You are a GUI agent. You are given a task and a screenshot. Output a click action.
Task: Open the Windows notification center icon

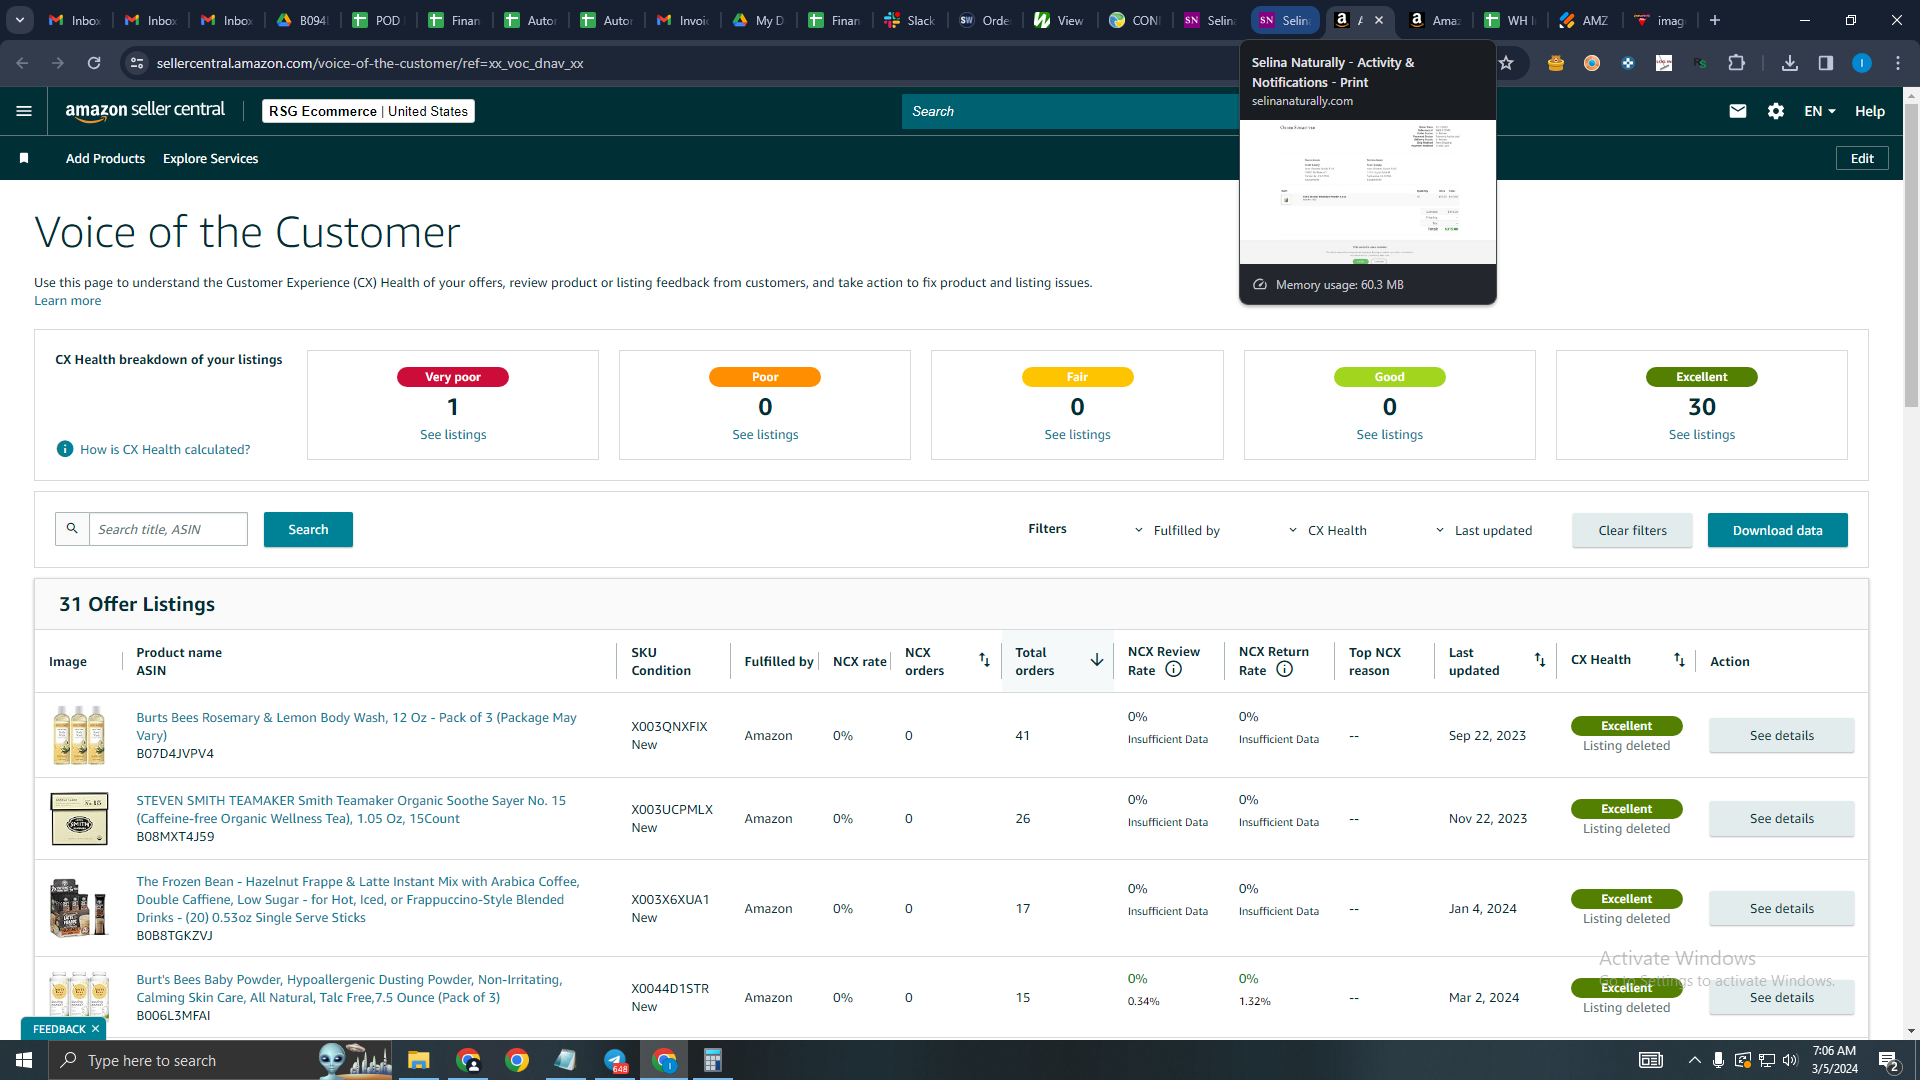point(1889,1060)
